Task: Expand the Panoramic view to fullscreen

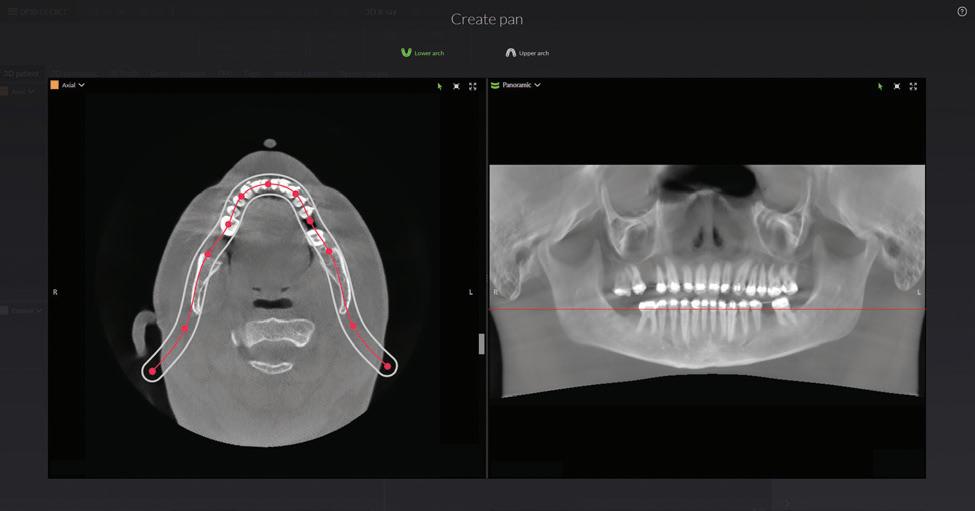Action: pos(913,86)
